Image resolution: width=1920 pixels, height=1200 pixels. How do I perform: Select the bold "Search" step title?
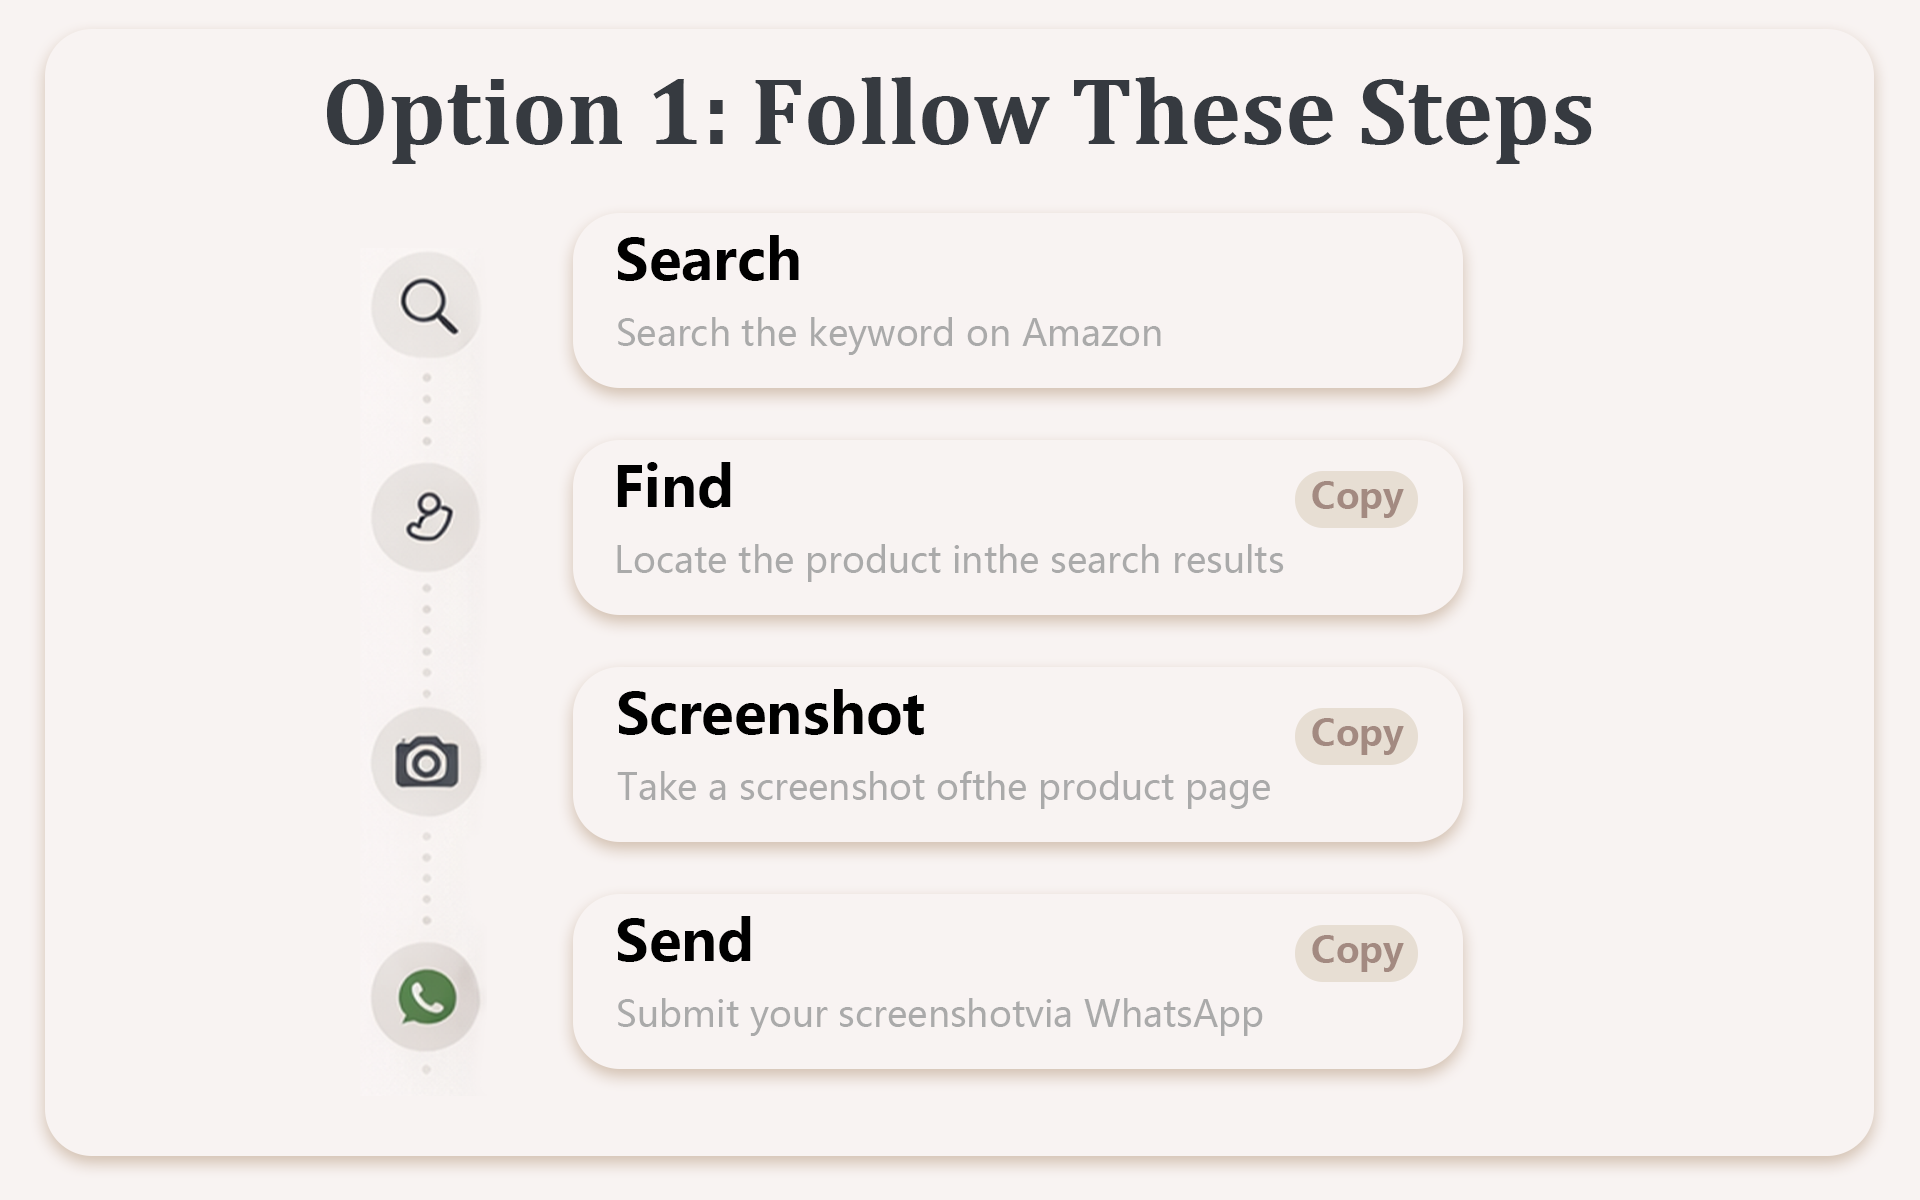[x=708, y=260]
